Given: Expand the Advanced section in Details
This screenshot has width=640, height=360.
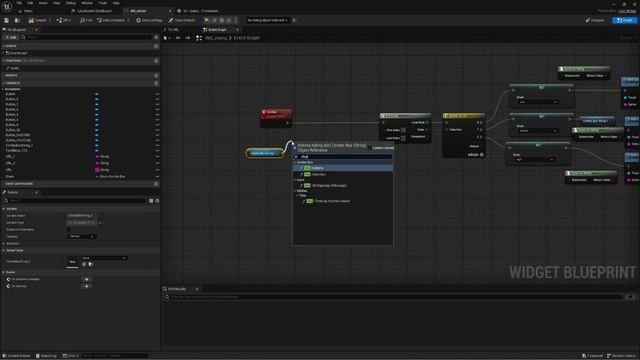Looking at the screenshot, I should (4, 244).
